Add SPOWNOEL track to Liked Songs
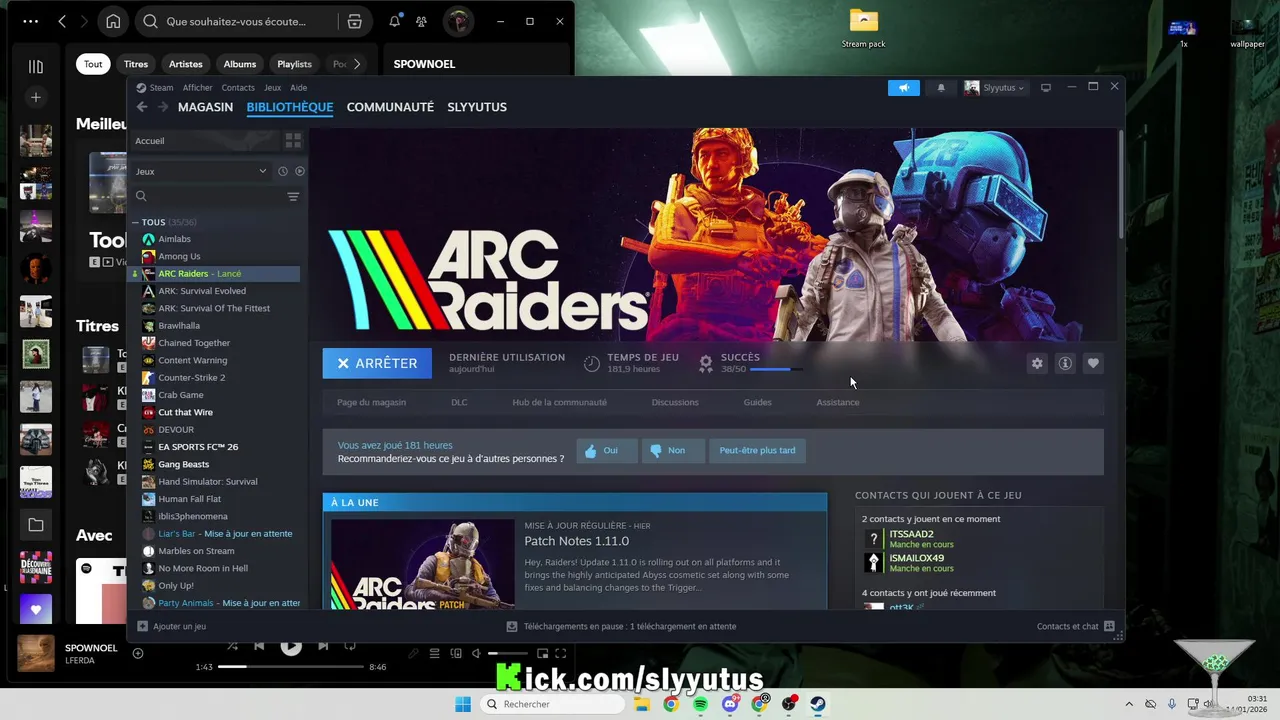Image resolution: width=1280 pixels, height=720 pixels. [x=138, y=654]
